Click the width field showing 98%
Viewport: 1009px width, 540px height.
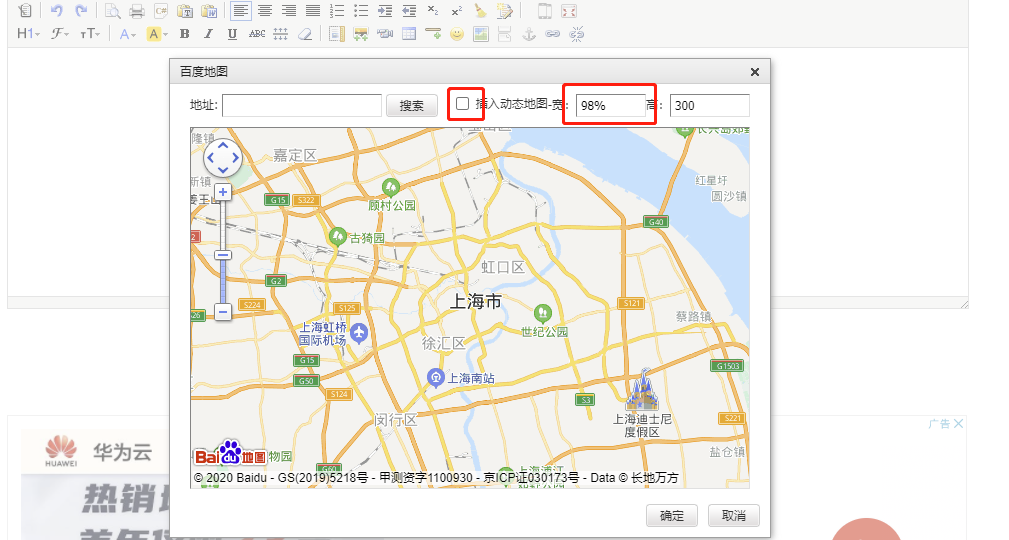[611, 105]
